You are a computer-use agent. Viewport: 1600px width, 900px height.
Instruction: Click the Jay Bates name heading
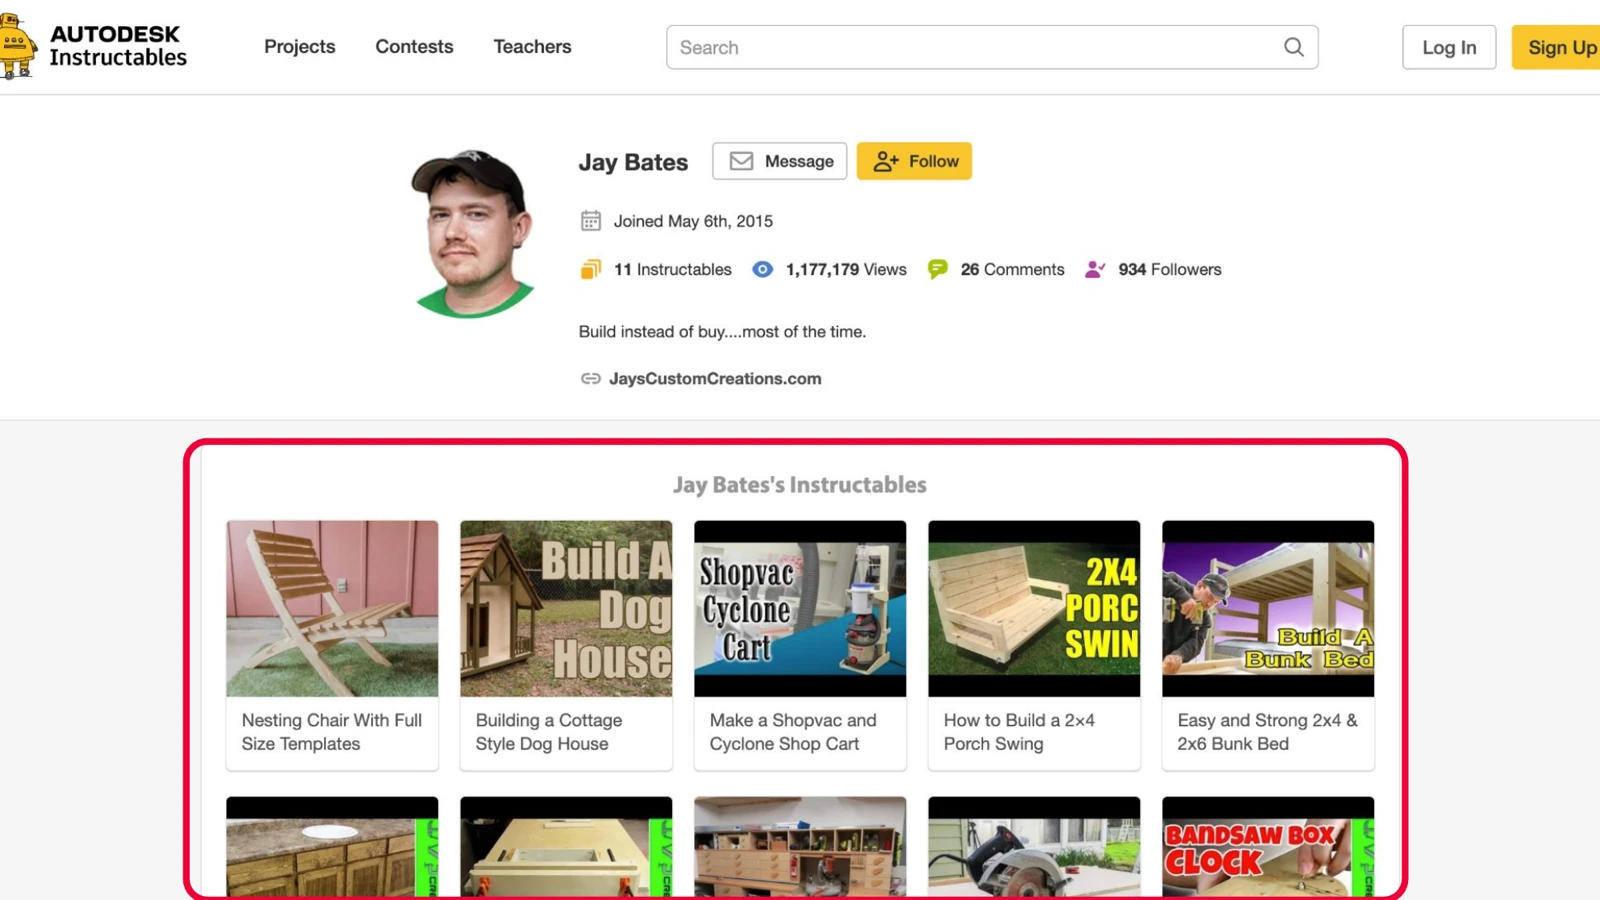point(633,162)
